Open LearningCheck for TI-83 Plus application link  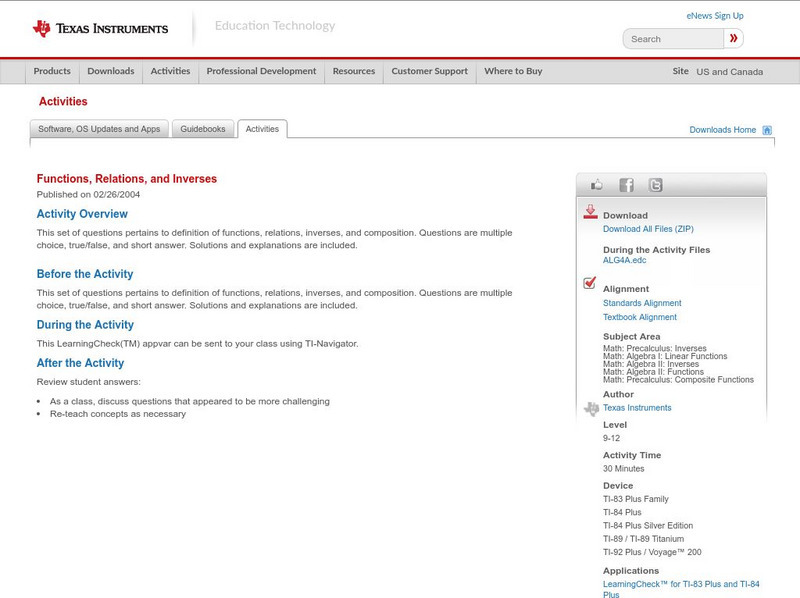point(681,589)
